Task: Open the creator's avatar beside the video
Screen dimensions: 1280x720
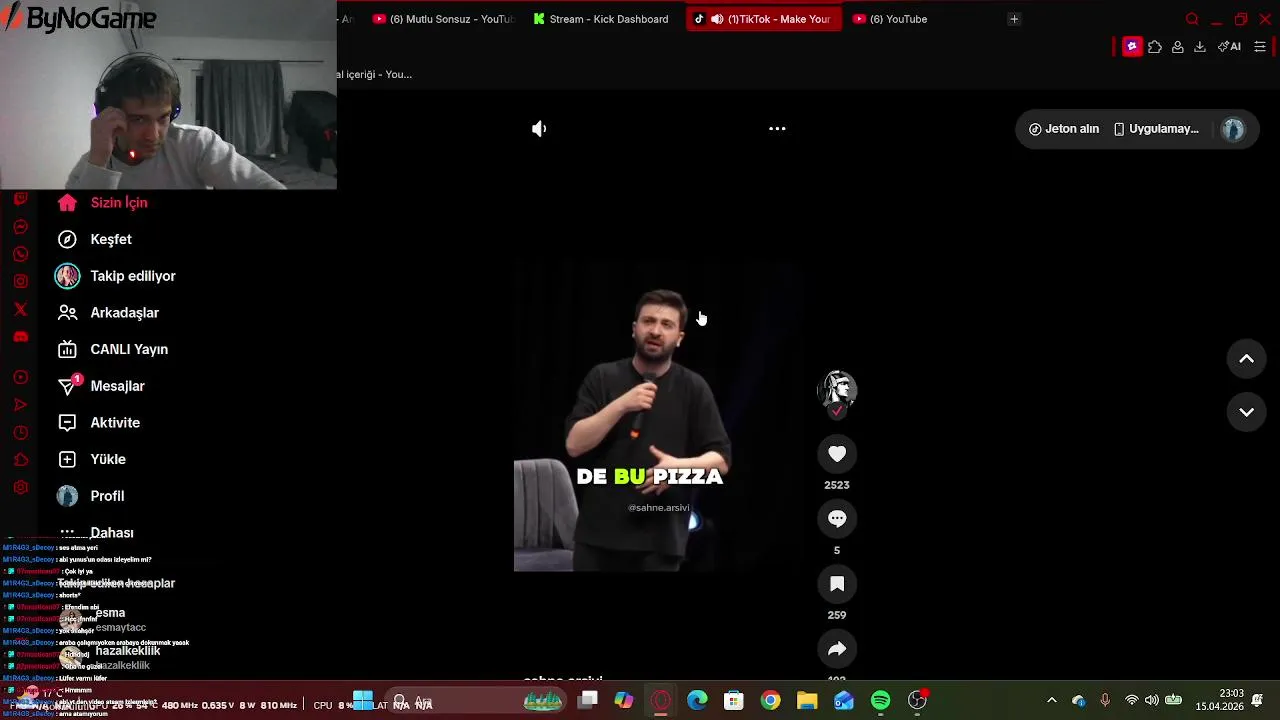Action: pyautogui.click(x=837, y=390)
